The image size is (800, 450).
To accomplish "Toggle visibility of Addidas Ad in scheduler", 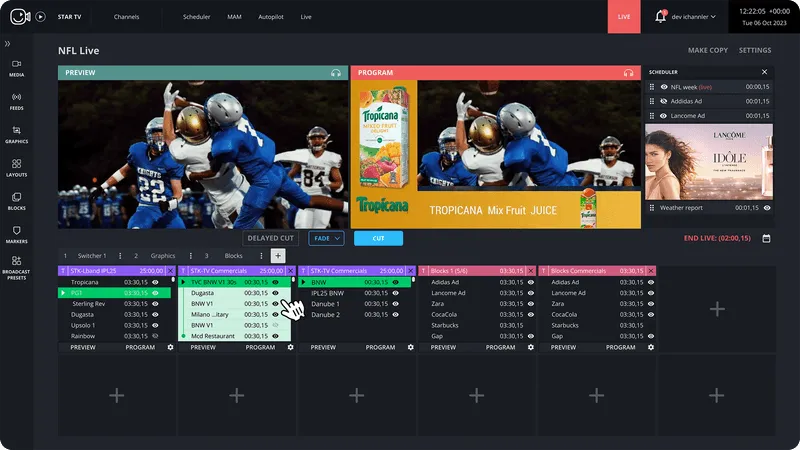I will [x=664, y=101].
